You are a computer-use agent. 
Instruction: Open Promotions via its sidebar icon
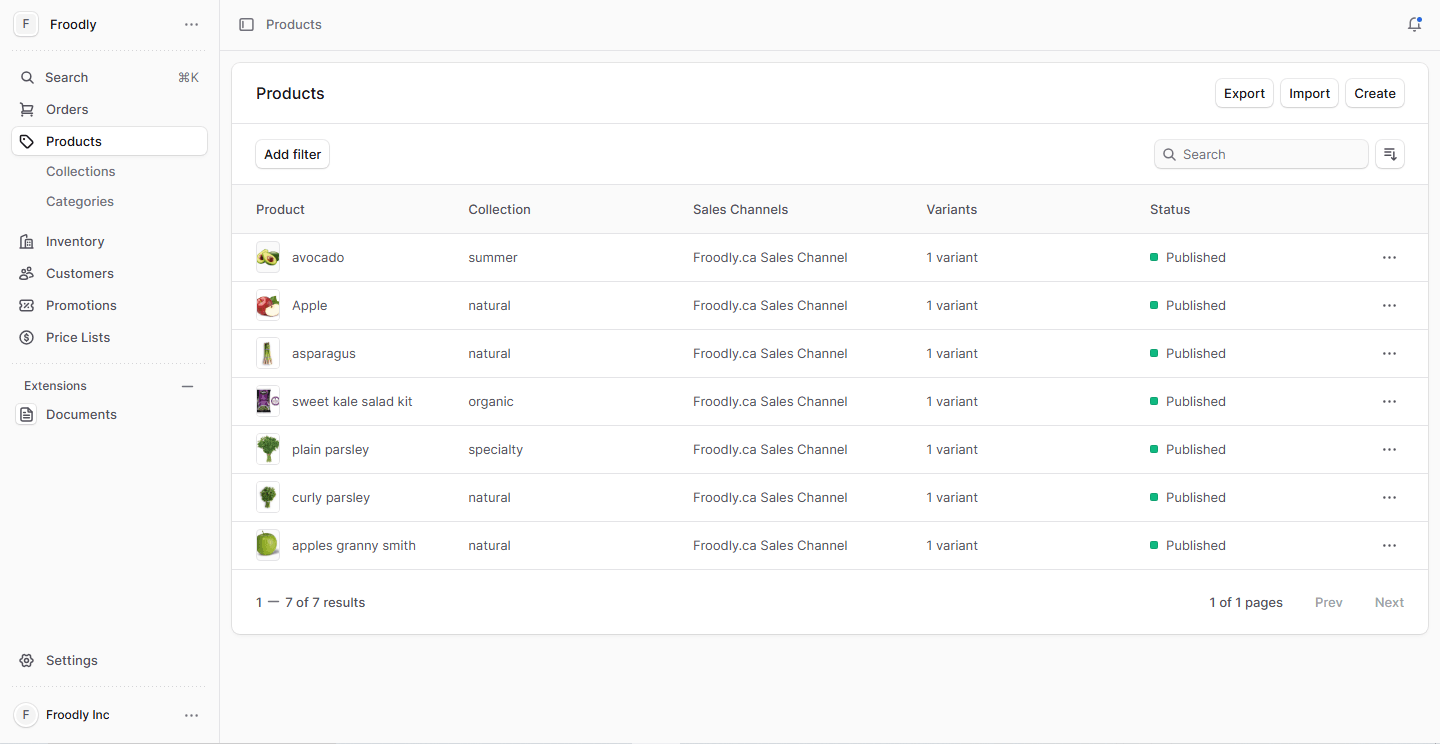click(x=27, y=305)
